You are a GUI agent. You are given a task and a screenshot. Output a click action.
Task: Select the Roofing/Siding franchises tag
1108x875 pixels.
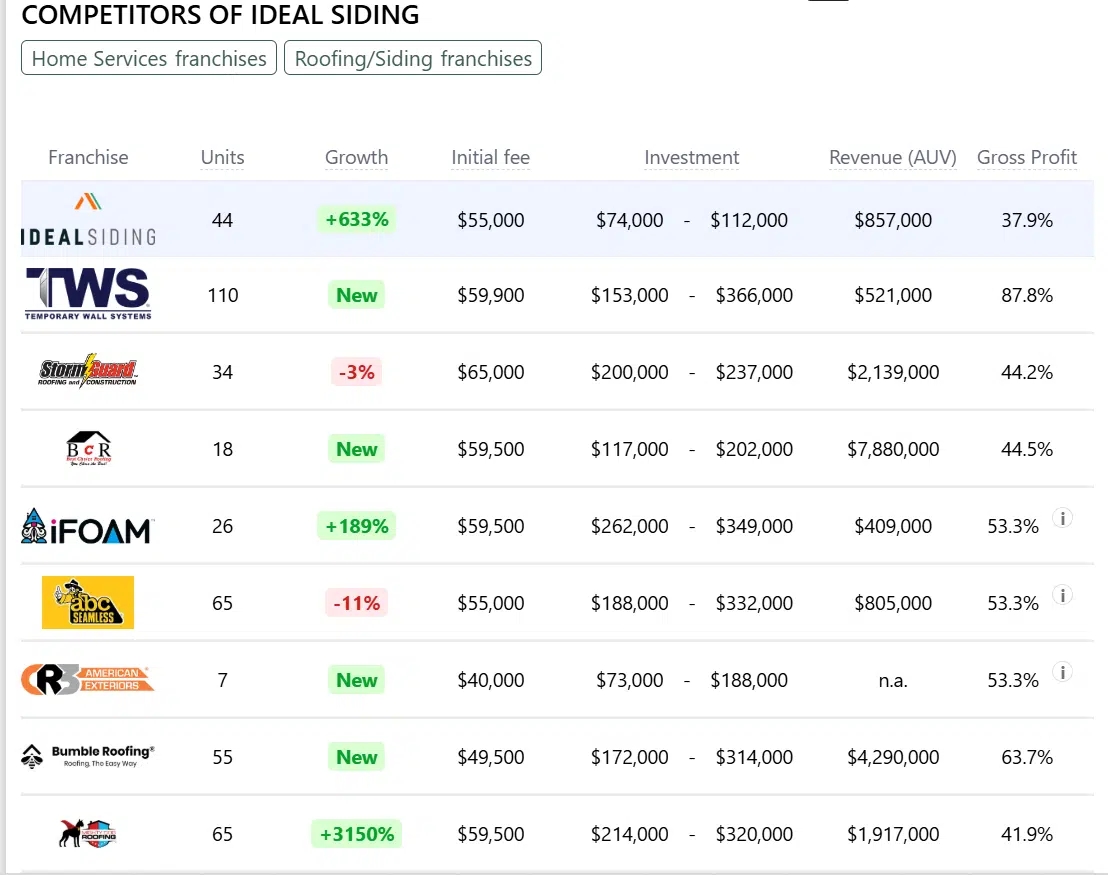pos(413,58)
